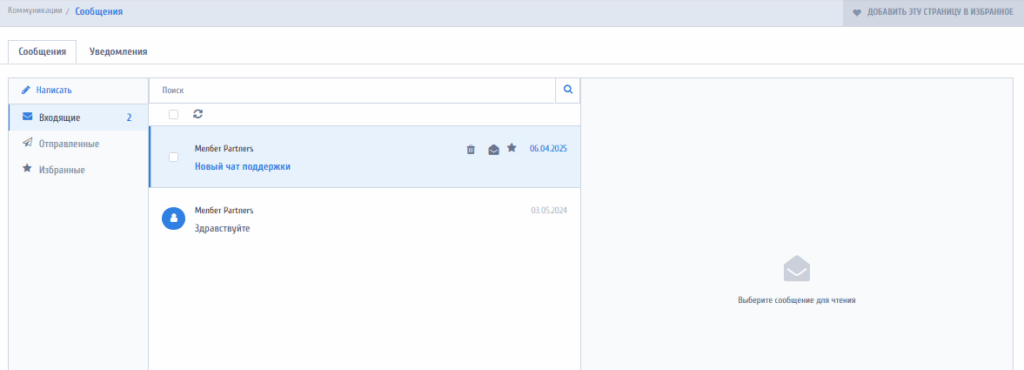The width and height of the screenshot is (1024, 370).
Task: Click the heart favorites icon
Action: [857, 12]
